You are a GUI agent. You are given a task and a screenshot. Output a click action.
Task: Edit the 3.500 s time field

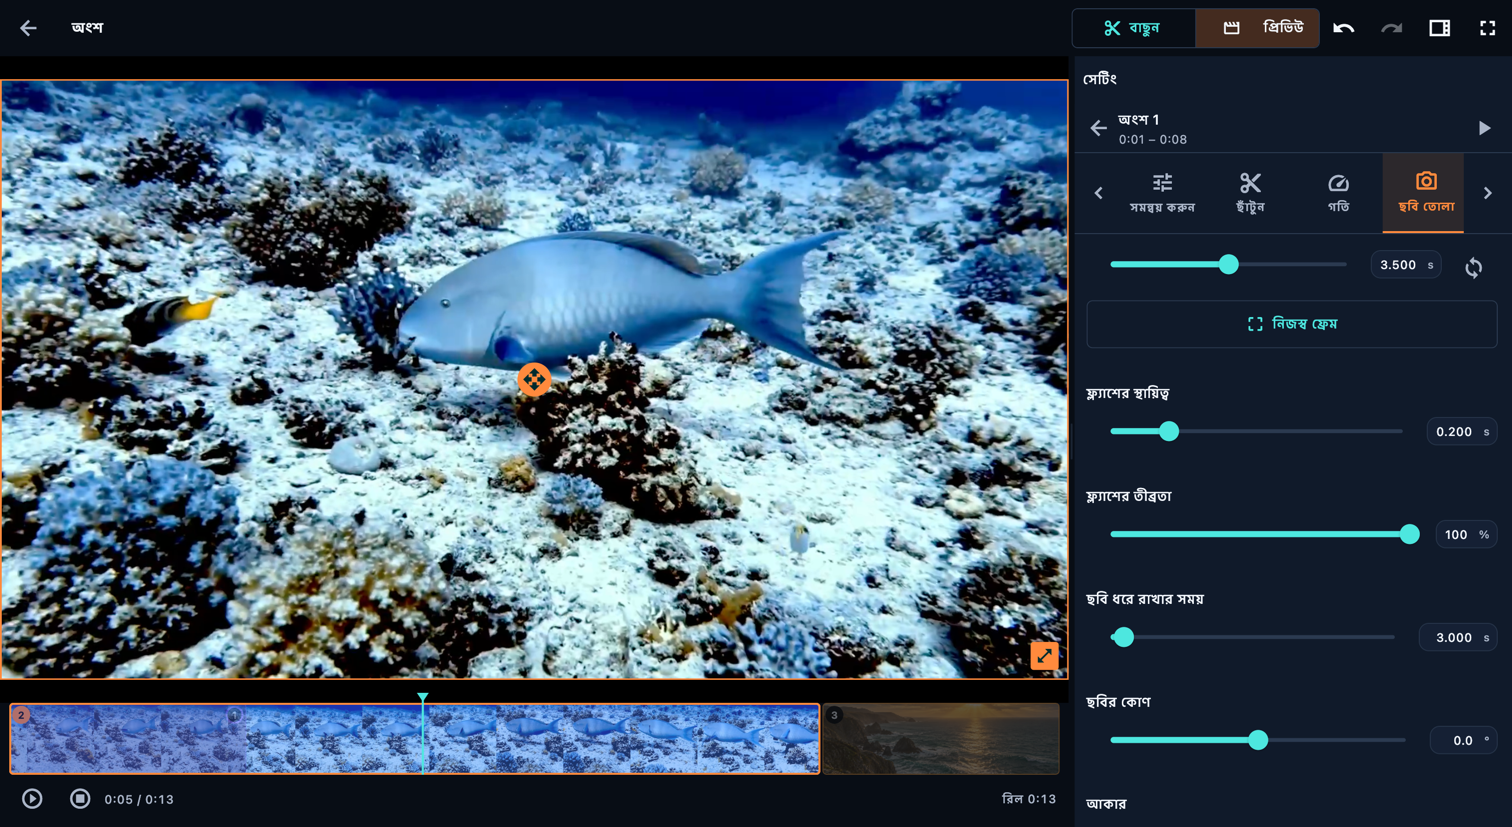[1405, 265]
